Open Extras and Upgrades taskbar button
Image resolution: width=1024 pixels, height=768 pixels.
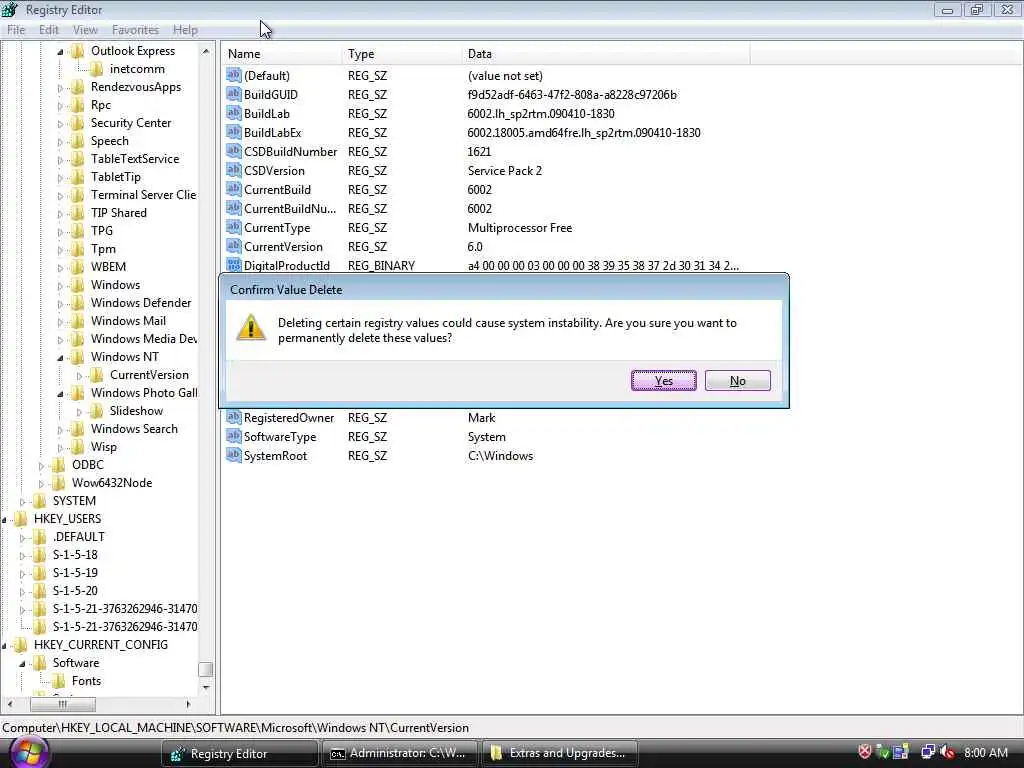tap(559, 753)
